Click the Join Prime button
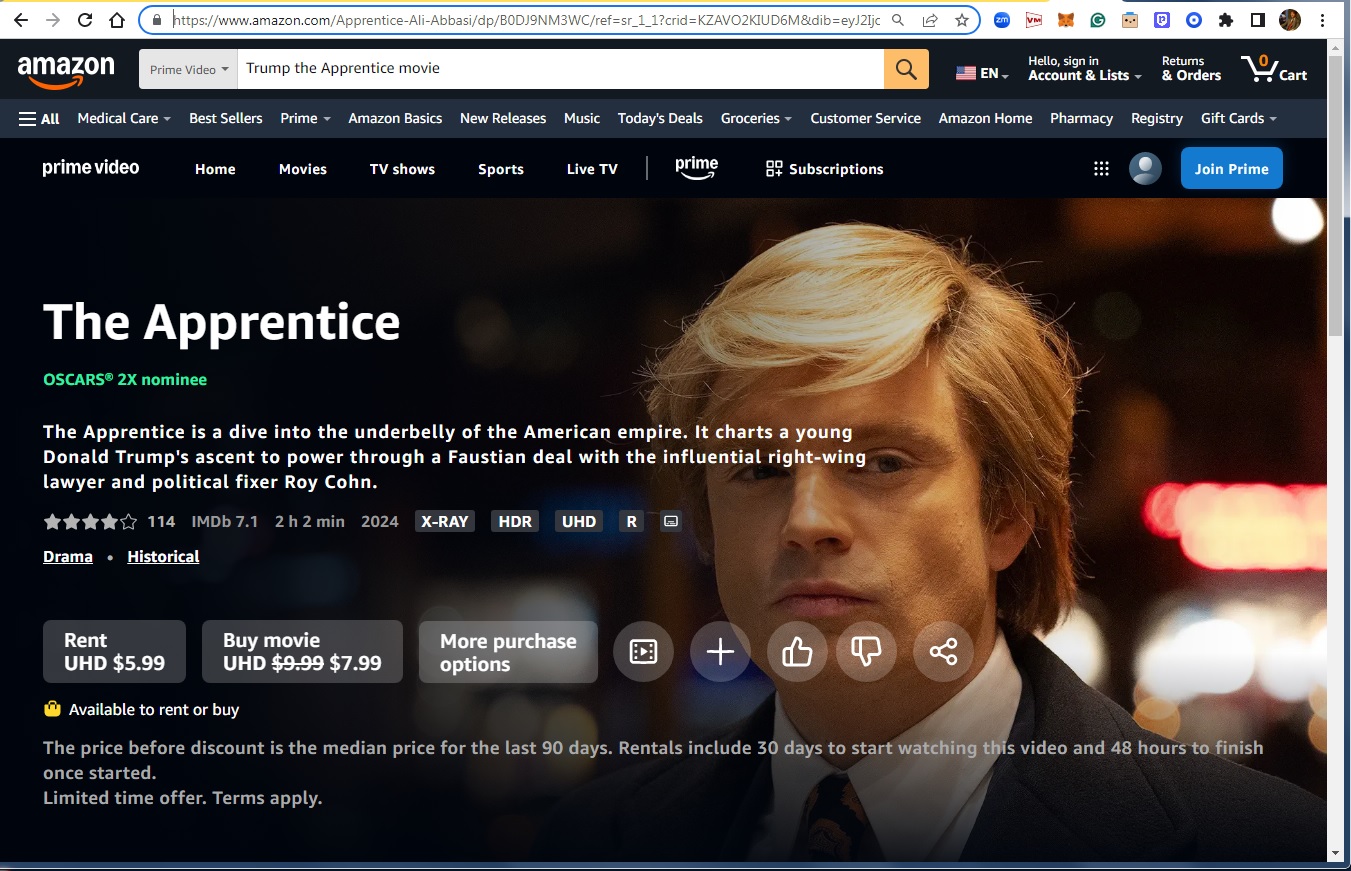Image resolution: width=1351 pixels, height=871 pixels. pos(1231,168)
